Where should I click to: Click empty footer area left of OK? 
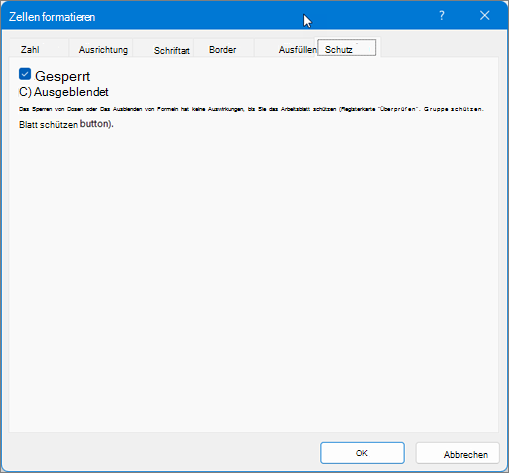coord(160,453)
